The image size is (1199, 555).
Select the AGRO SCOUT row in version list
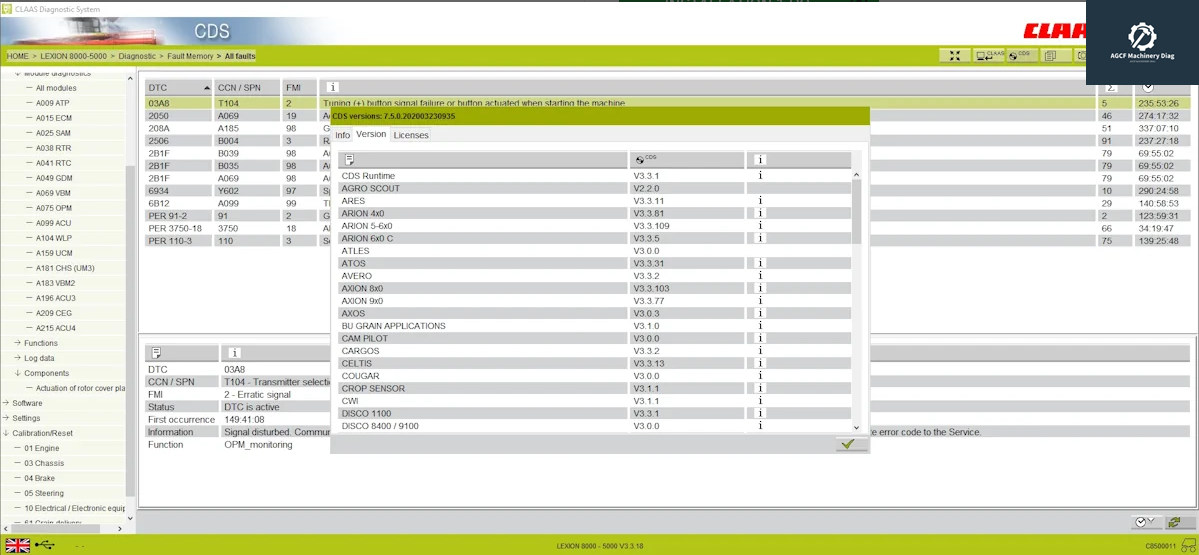coord(594,188)
